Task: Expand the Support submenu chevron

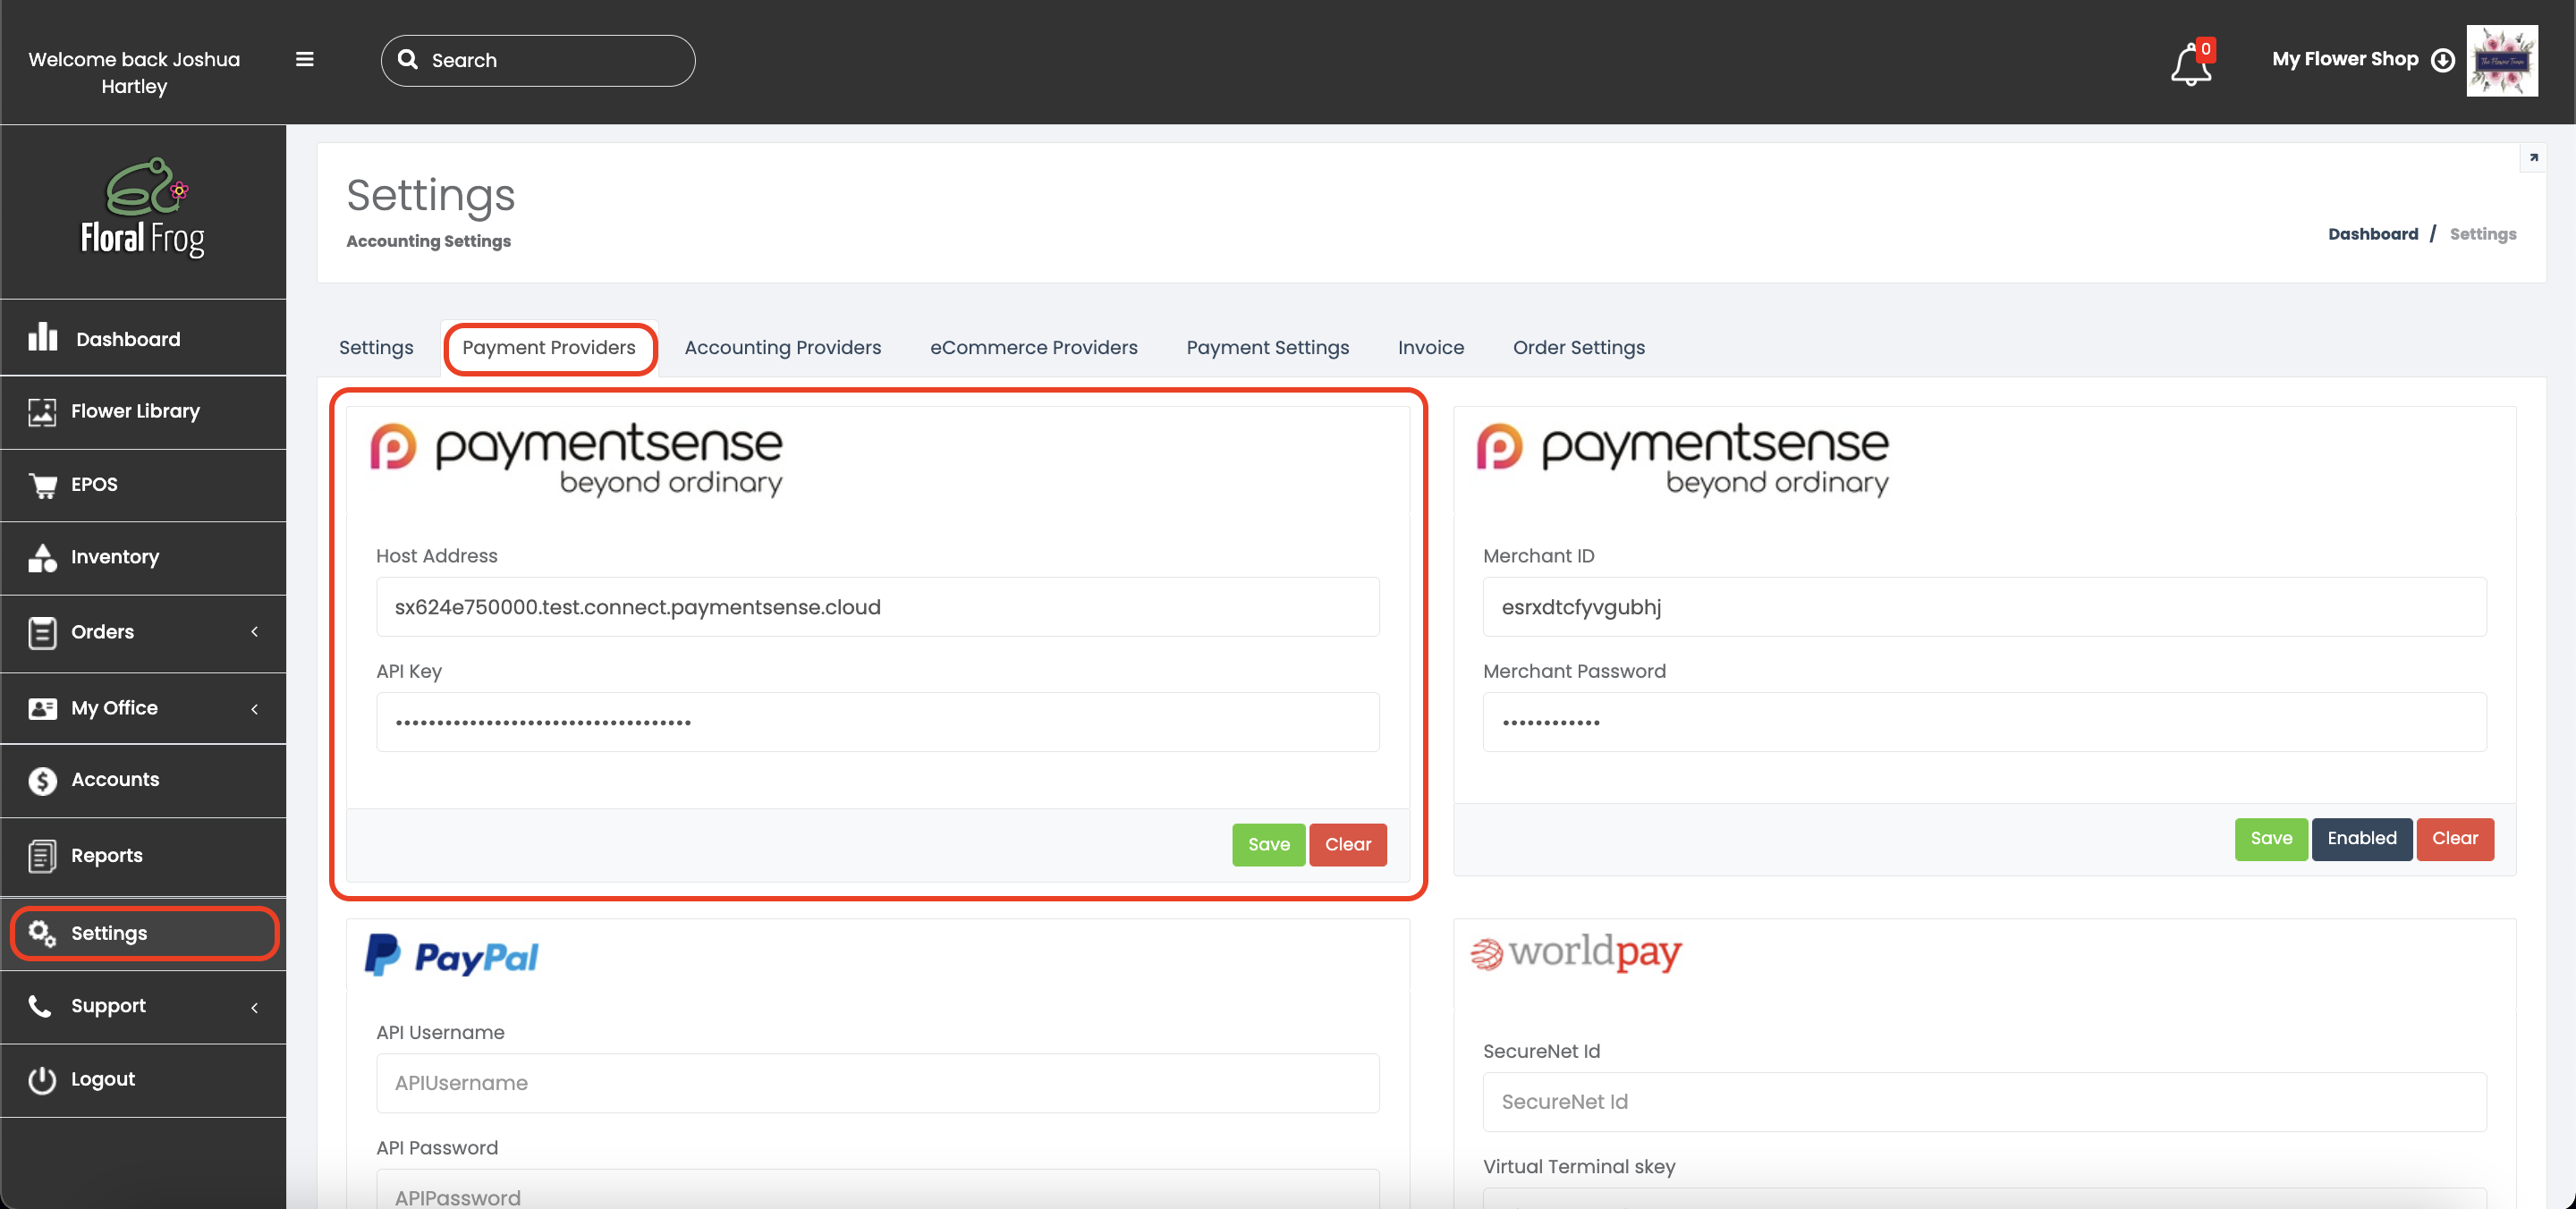Action: coord(255,1007)
